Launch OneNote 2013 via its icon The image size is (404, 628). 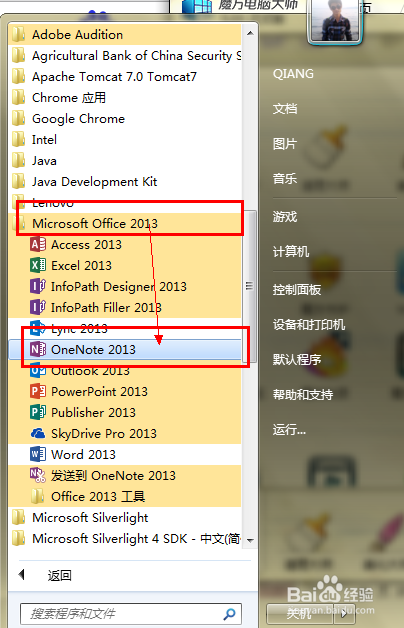(38, 349)
